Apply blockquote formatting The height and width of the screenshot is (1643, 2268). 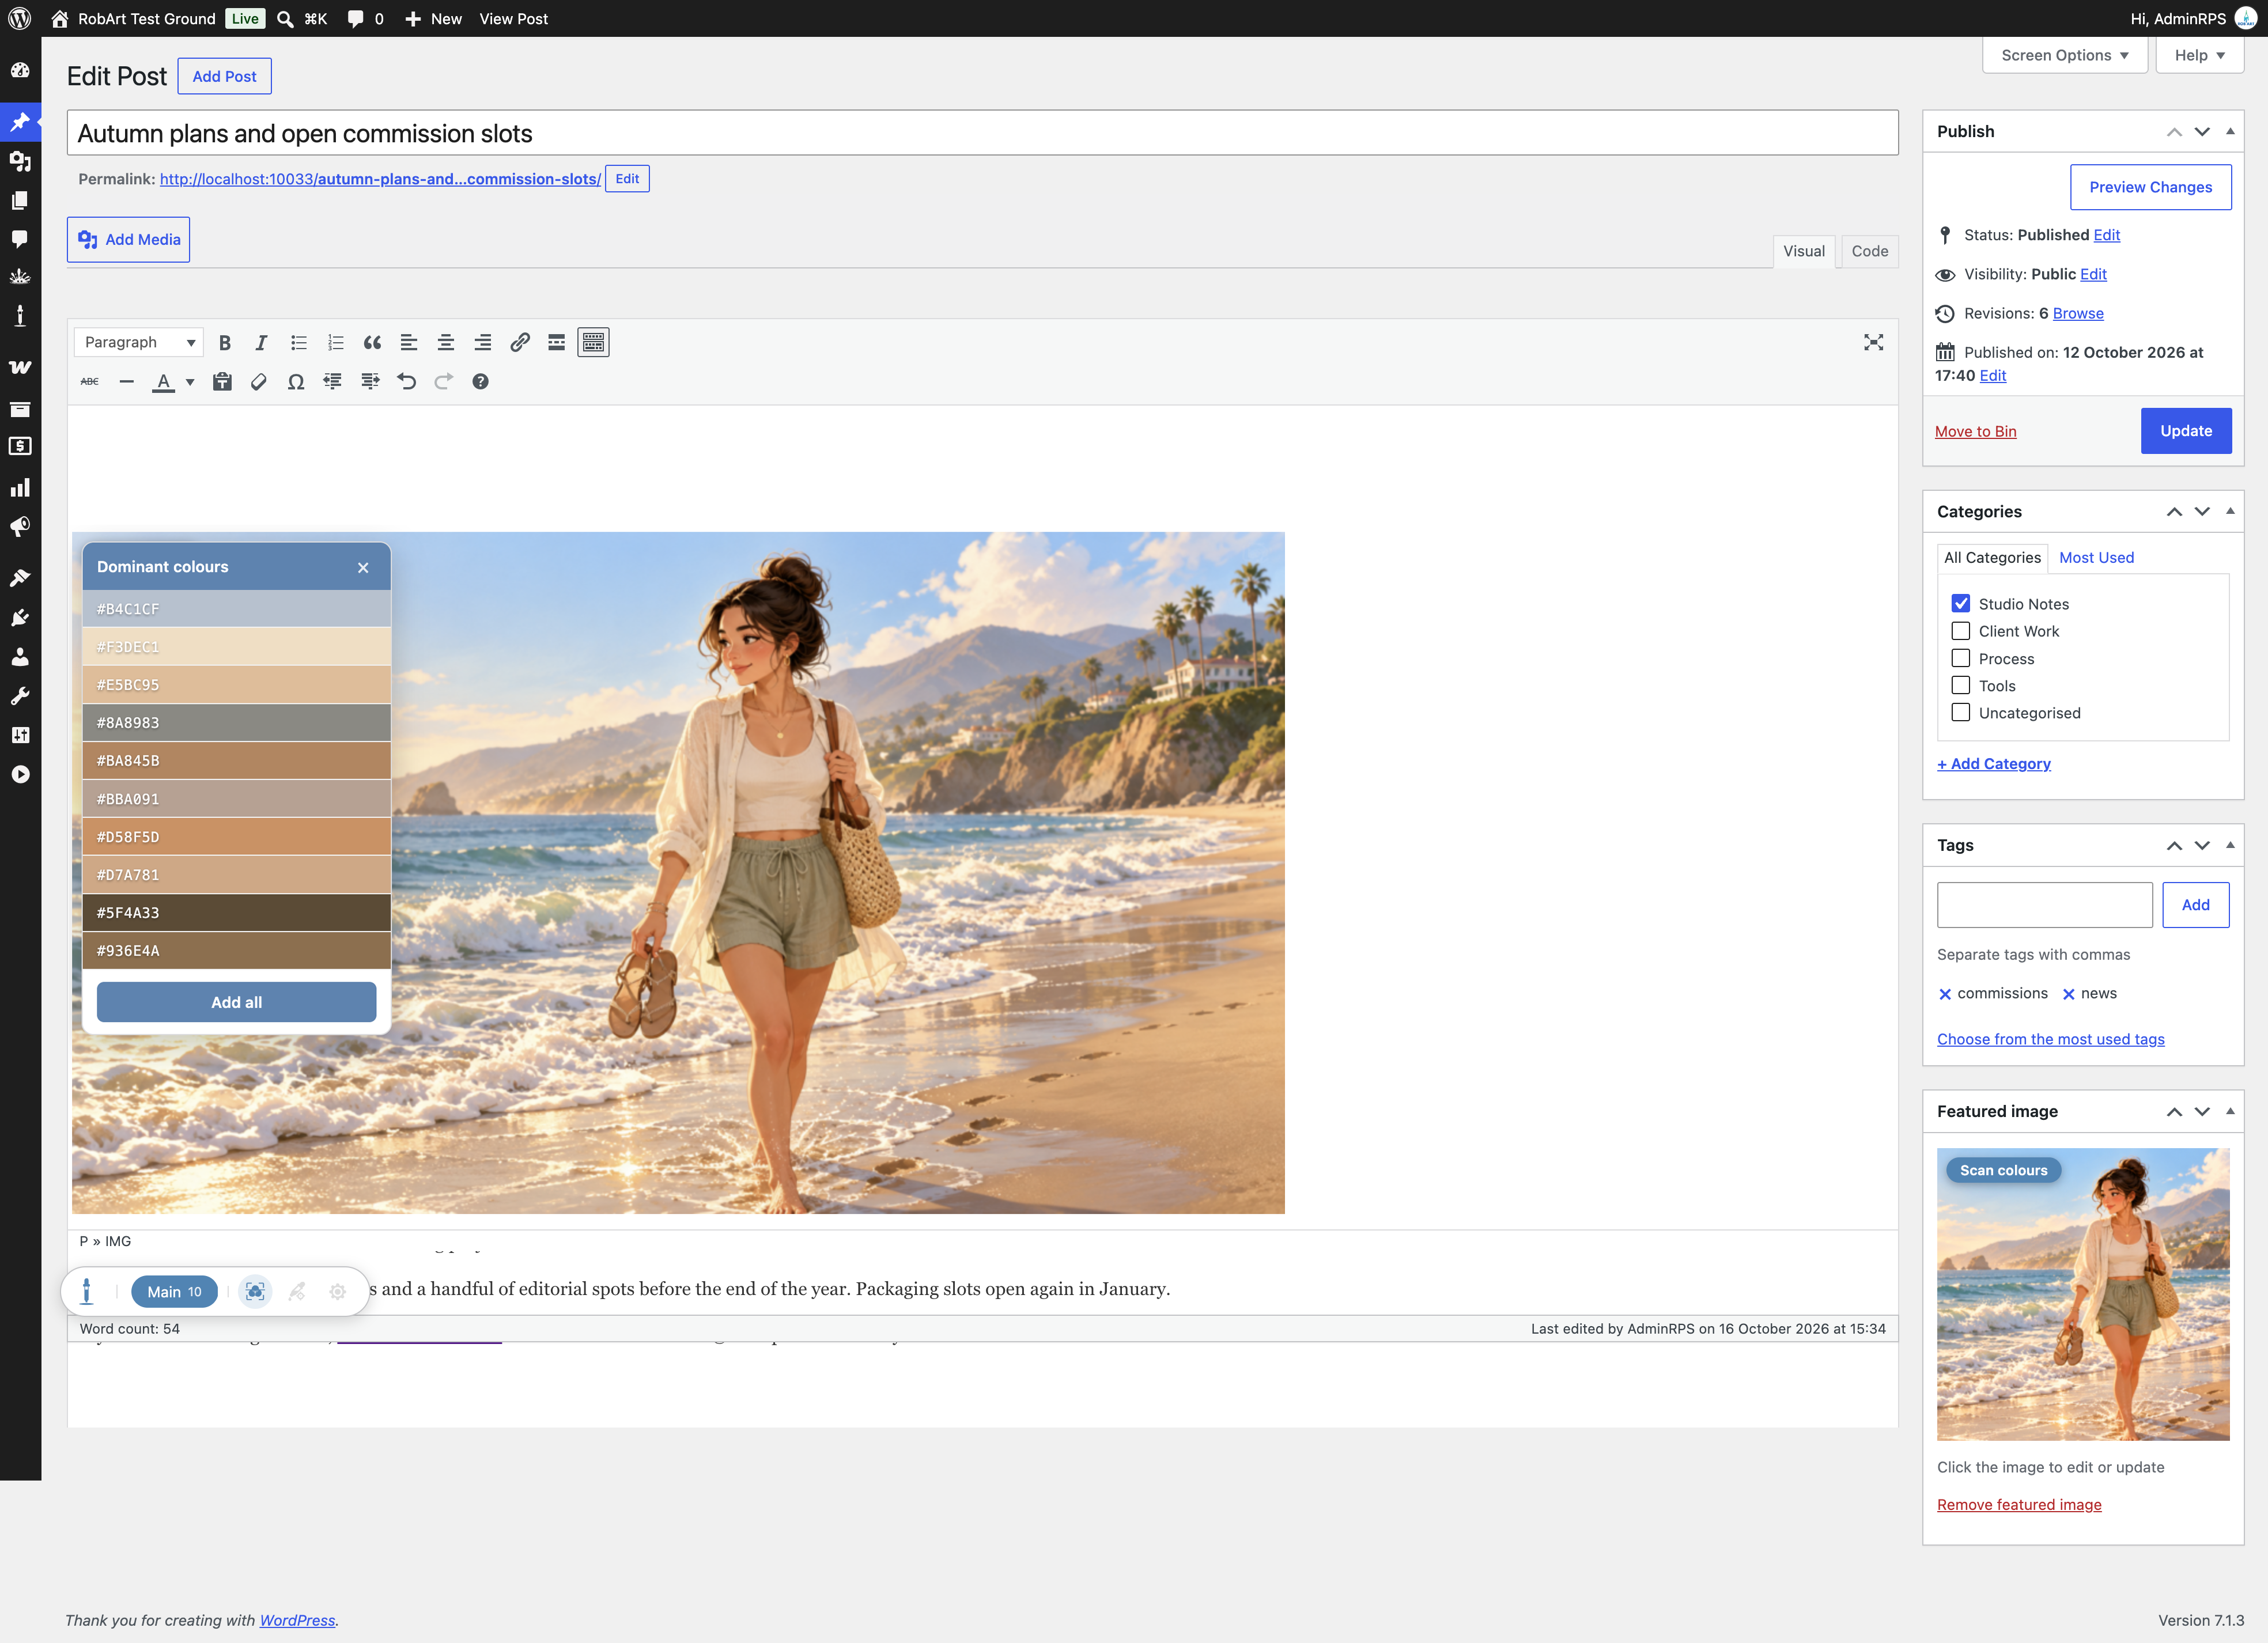pyautogui.click(x=372, y=343)
